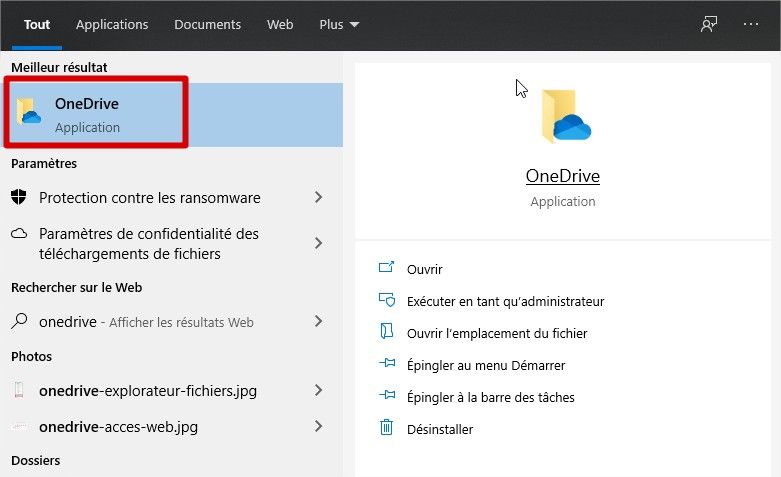Image resolution: width=781 pixels, height=477 pixels.
Task: Choose Ouvrir l'emplacement du fichier
Action: (x=496, y=333)
